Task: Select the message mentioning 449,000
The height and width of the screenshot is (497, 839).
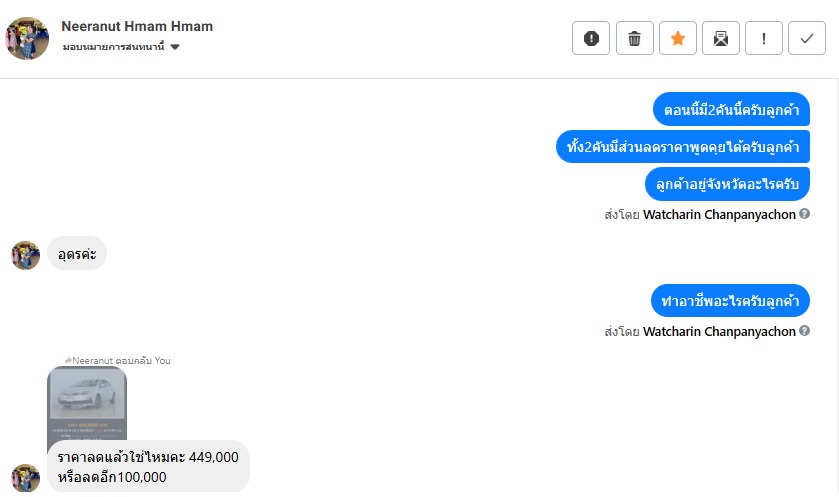Action: pos(148,466)
